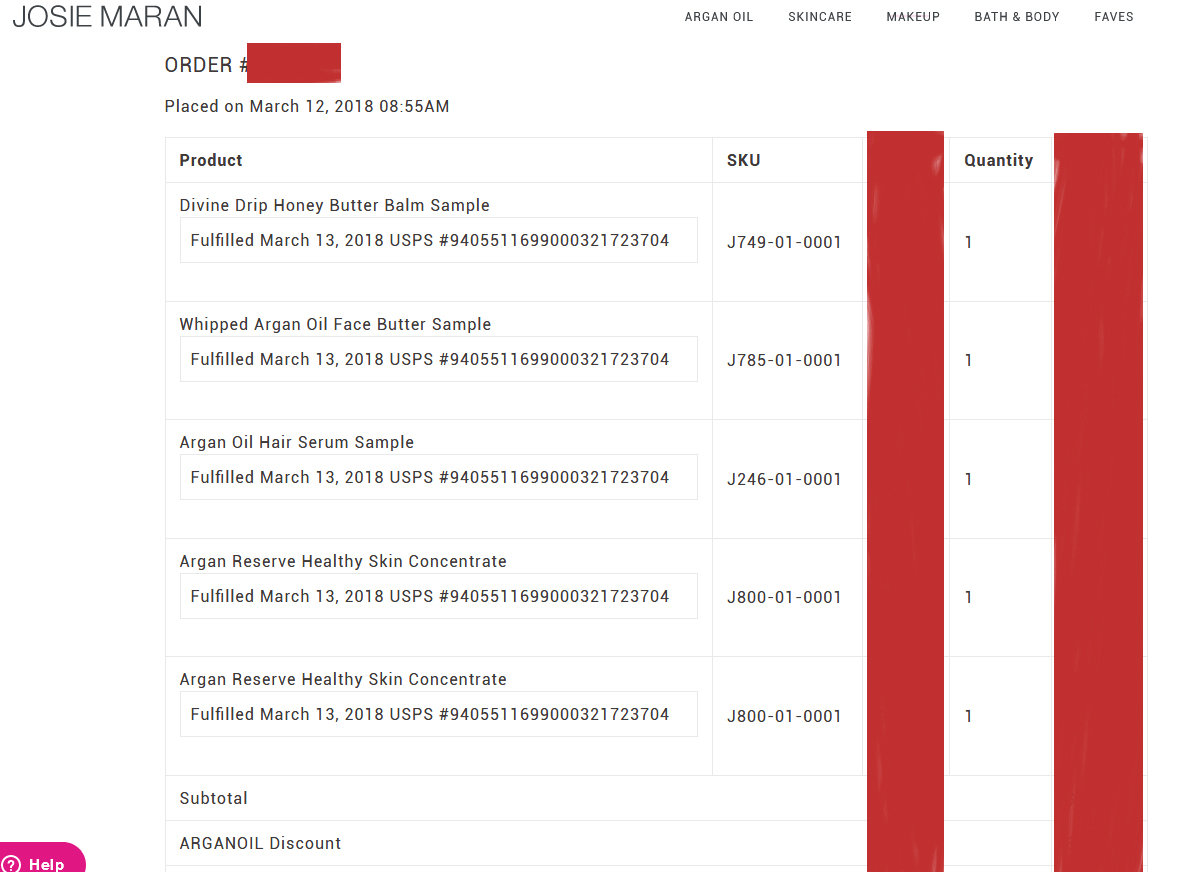The image size is (1178, 872).
Task: Open the BATH & BODY menu
Action: click(1016, 17)
